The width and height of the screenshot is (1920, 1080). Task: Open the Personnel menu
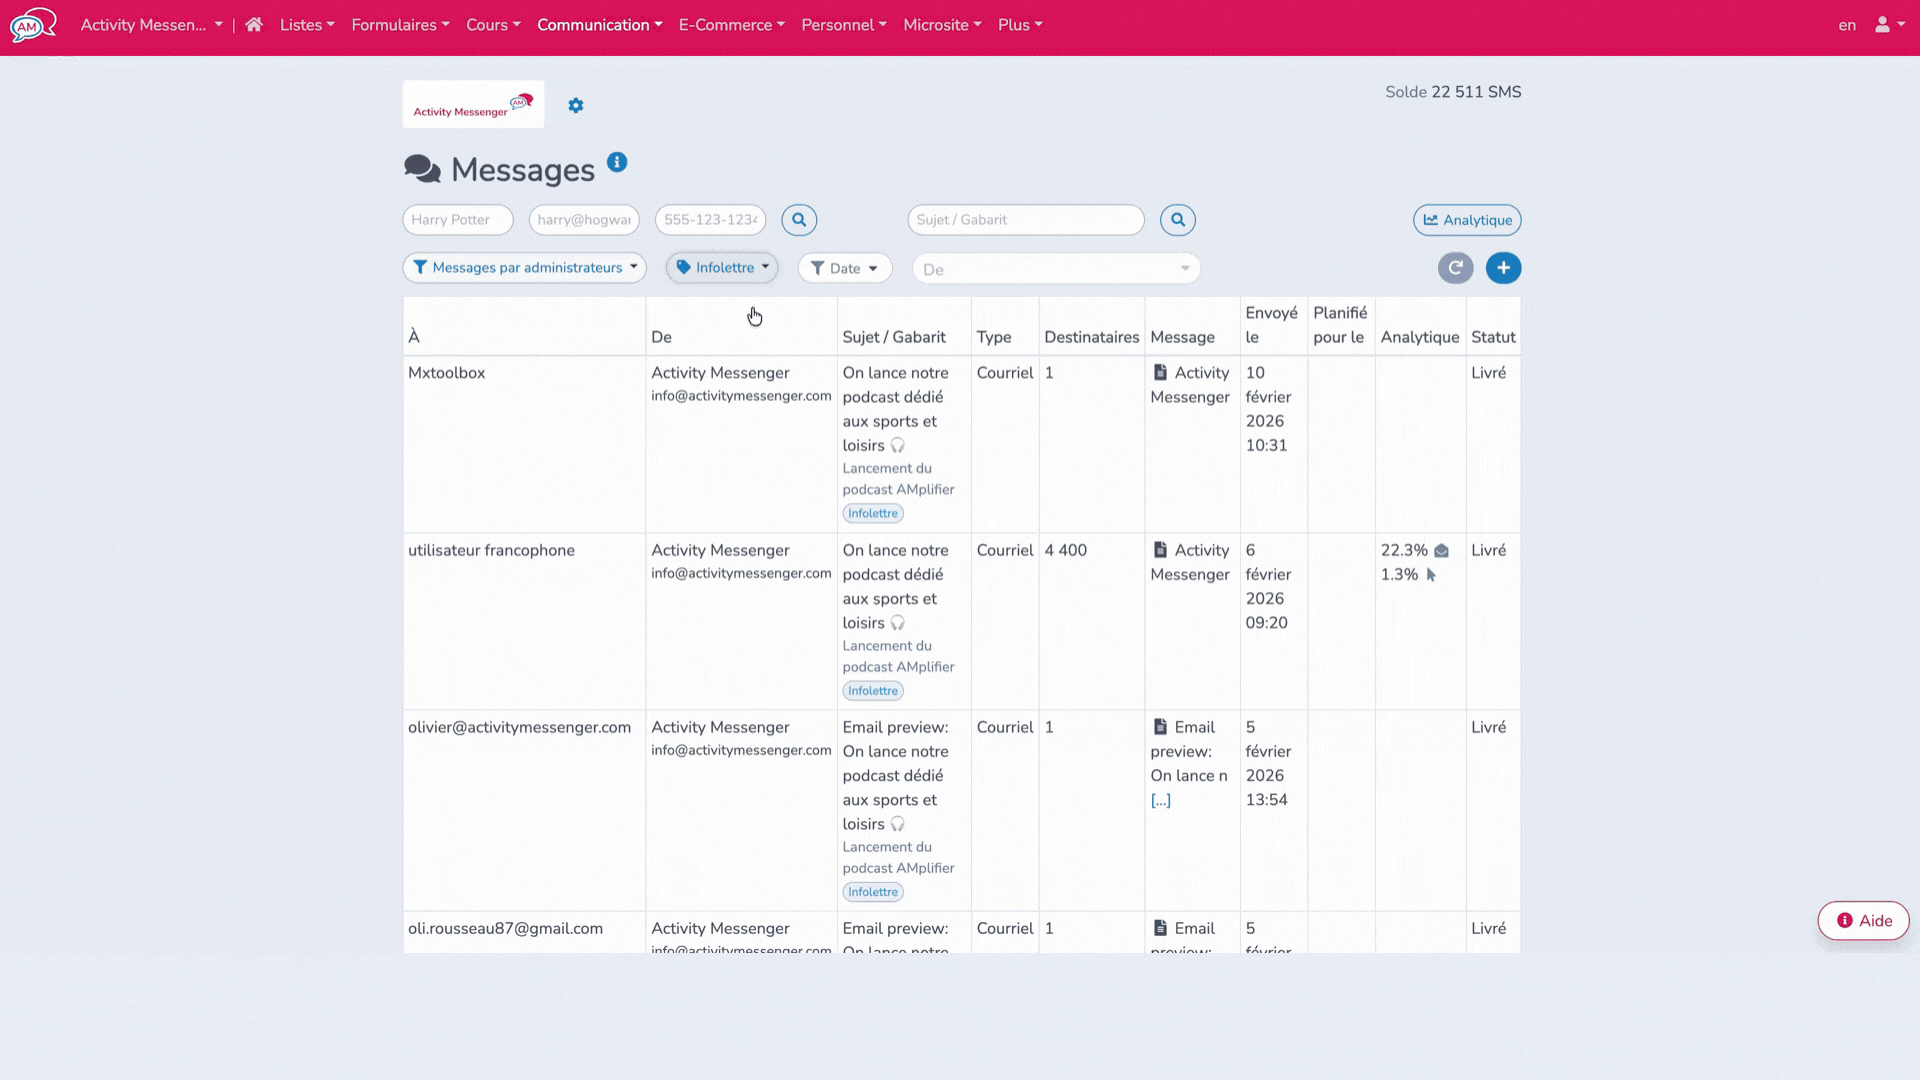(x=844, y=24)
